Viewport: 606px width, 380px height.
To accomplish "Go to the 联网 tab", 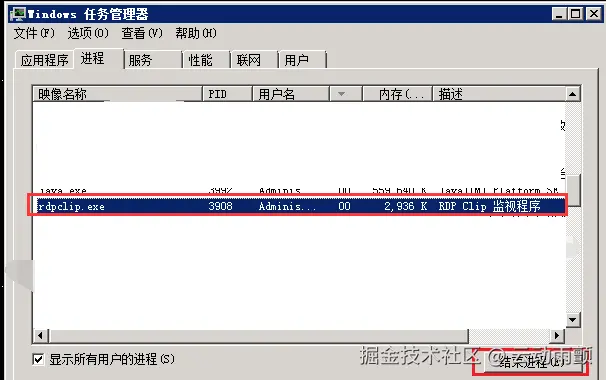I will click(255, 60).
